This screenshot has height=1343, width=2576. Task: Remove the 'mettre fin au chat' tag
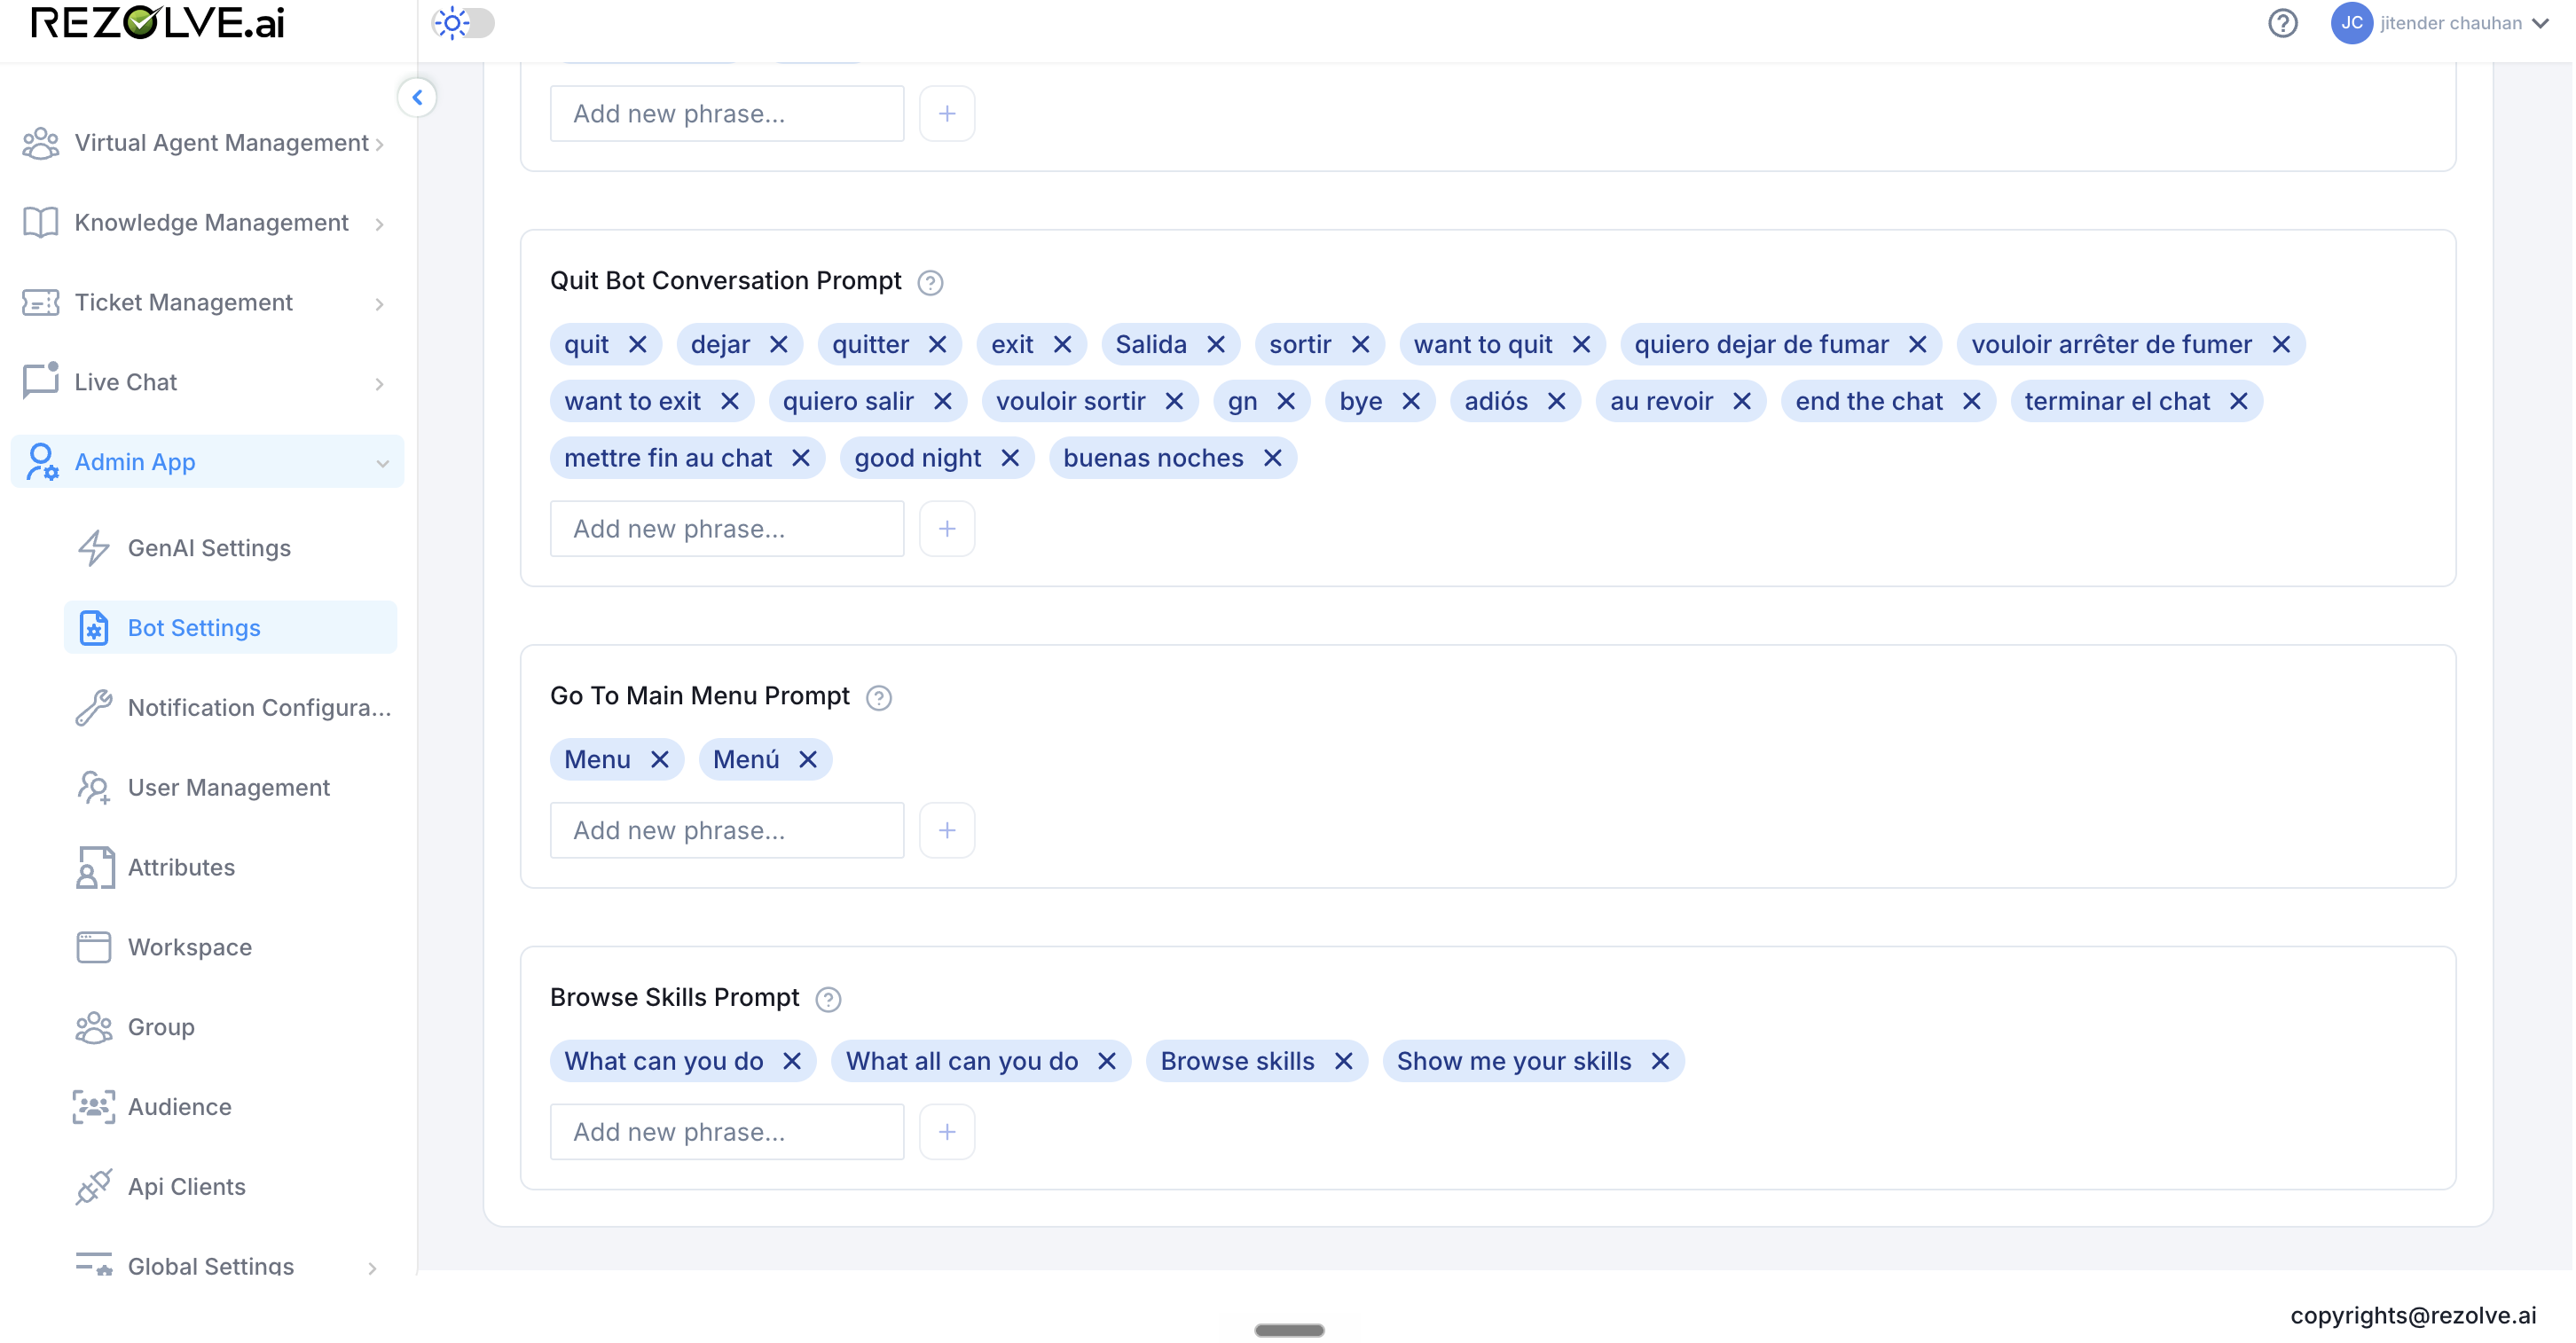(801, 459)
